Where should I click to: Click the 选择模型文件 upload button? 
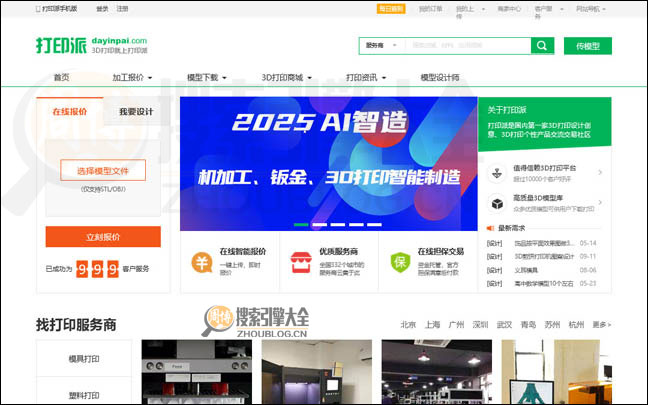(103, 170)
